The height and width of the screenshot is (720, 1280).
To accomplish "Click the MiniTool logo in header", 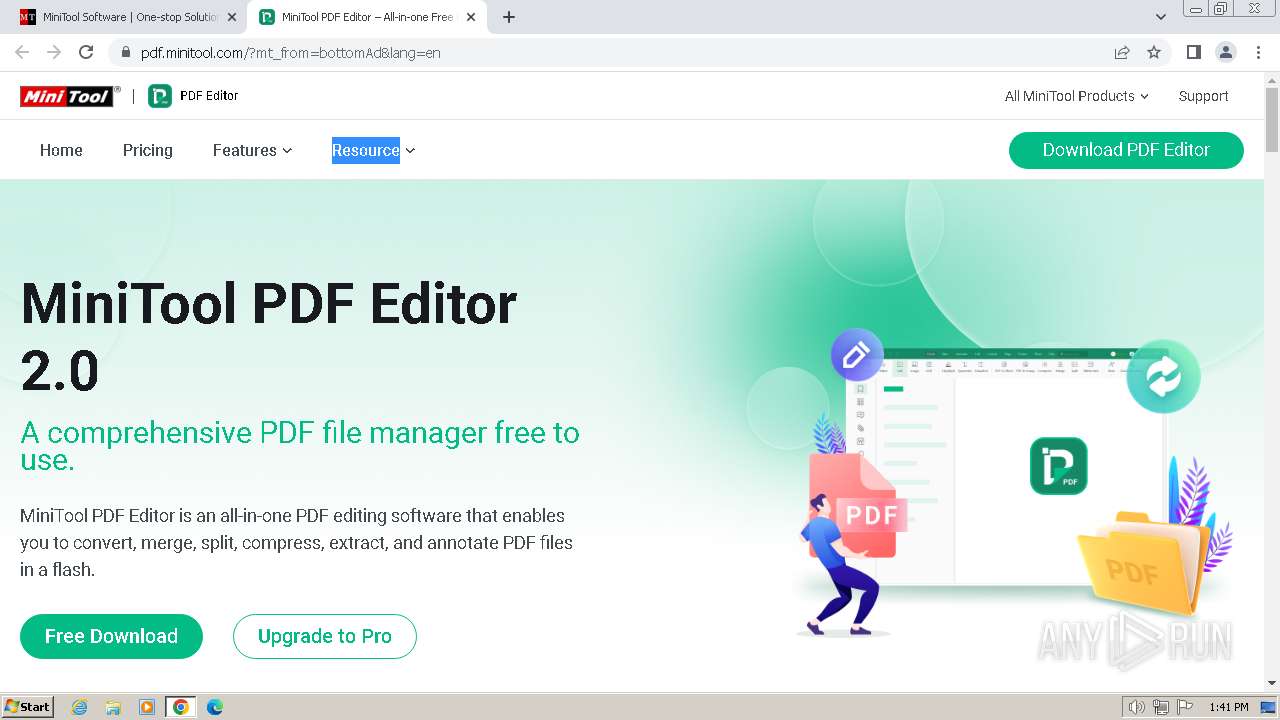I will pos(70,96).
